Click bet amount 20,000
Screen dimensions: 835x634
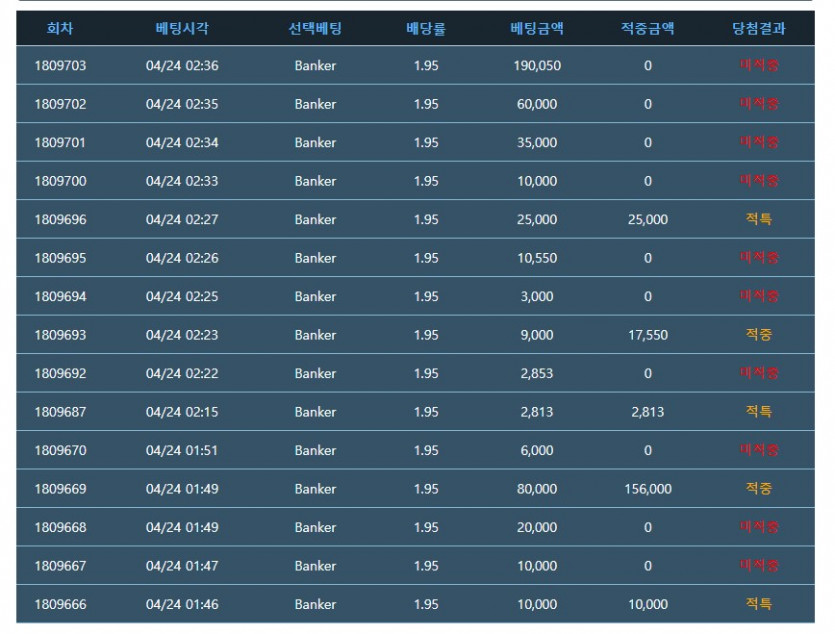[537, 527]
